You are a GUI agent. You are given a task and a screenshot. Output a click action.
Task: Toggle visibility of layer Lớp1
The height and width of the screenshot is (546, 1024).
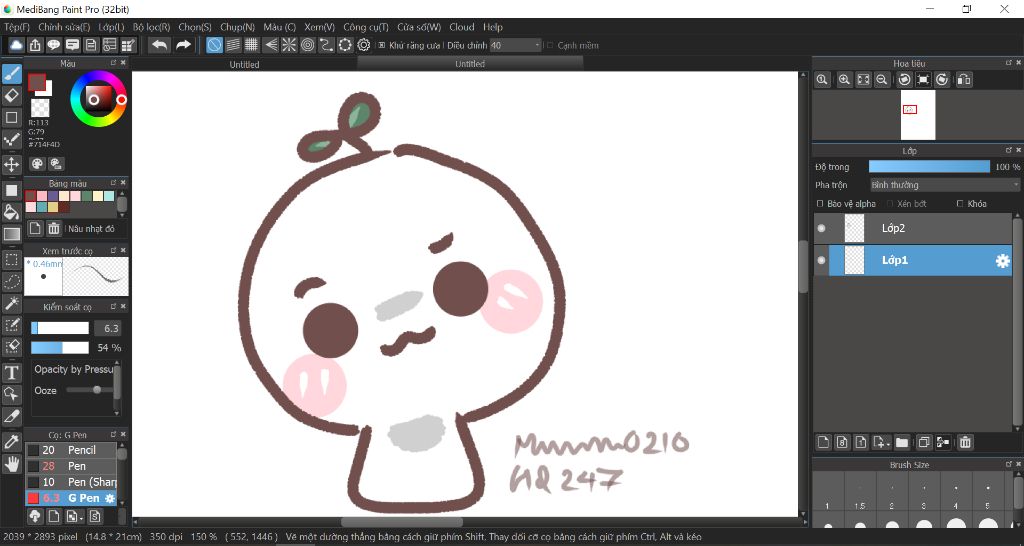pos(822,260)
